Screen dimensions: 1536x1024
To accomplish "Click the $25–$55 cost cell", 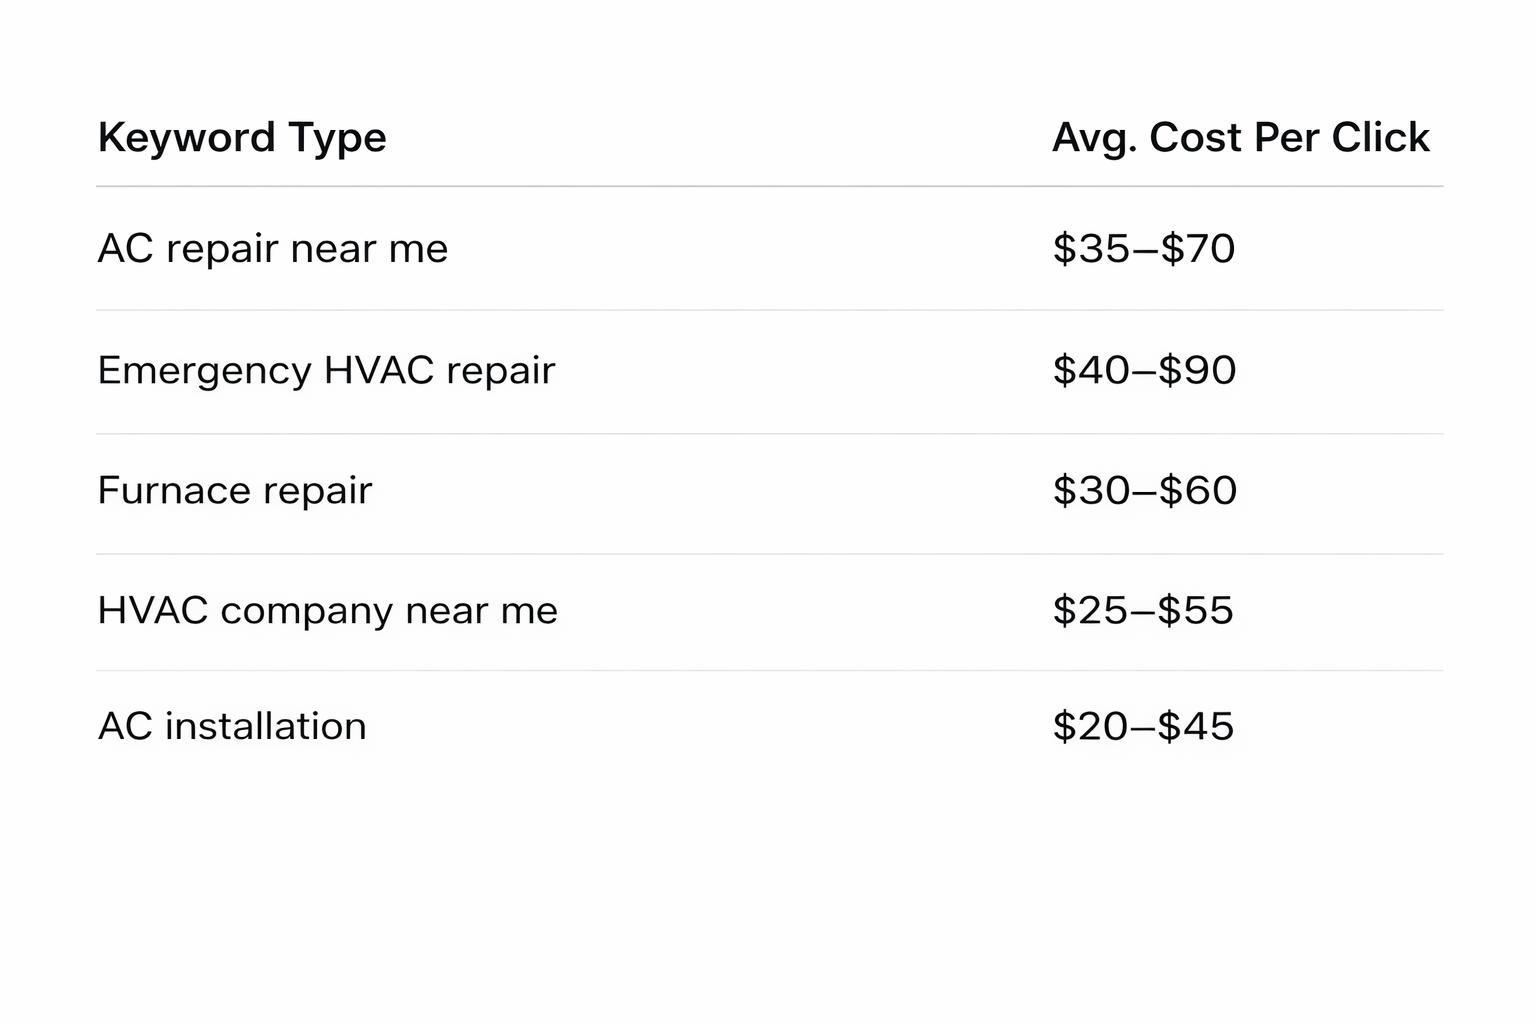I will (x=1143, y=611).
